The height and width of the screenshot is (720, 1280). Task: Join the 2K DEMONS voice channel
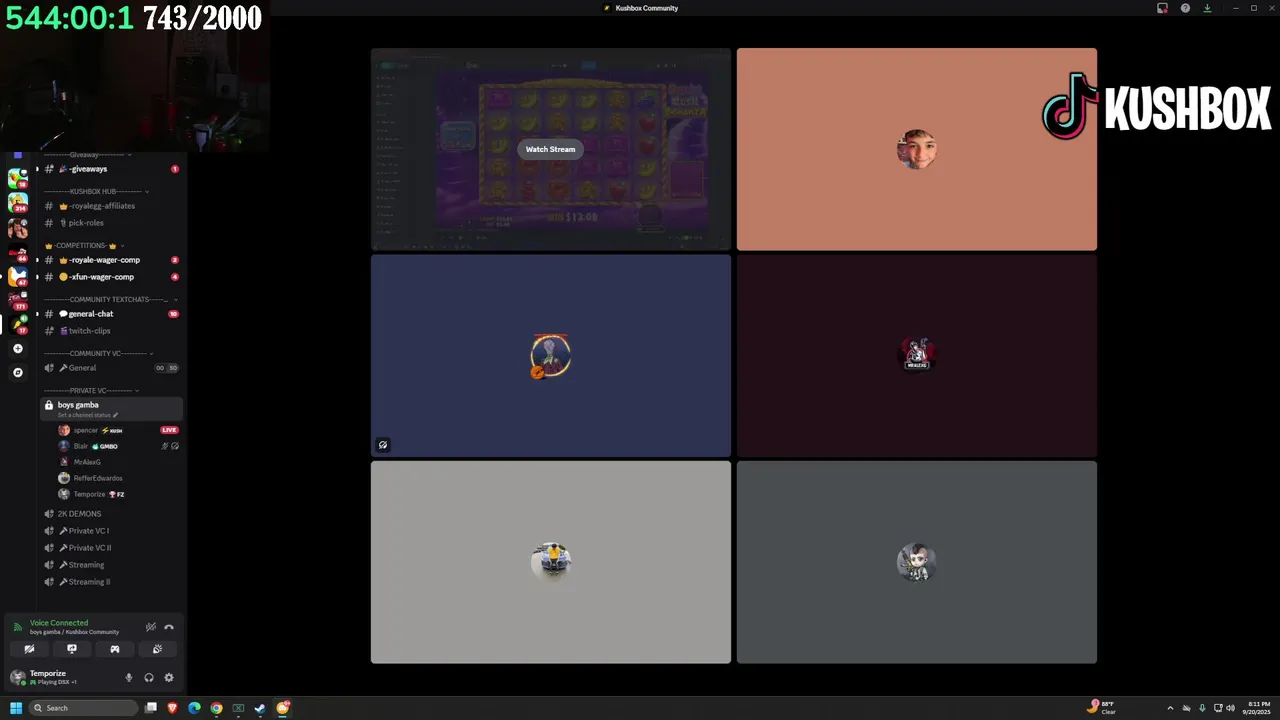point(110,514)
